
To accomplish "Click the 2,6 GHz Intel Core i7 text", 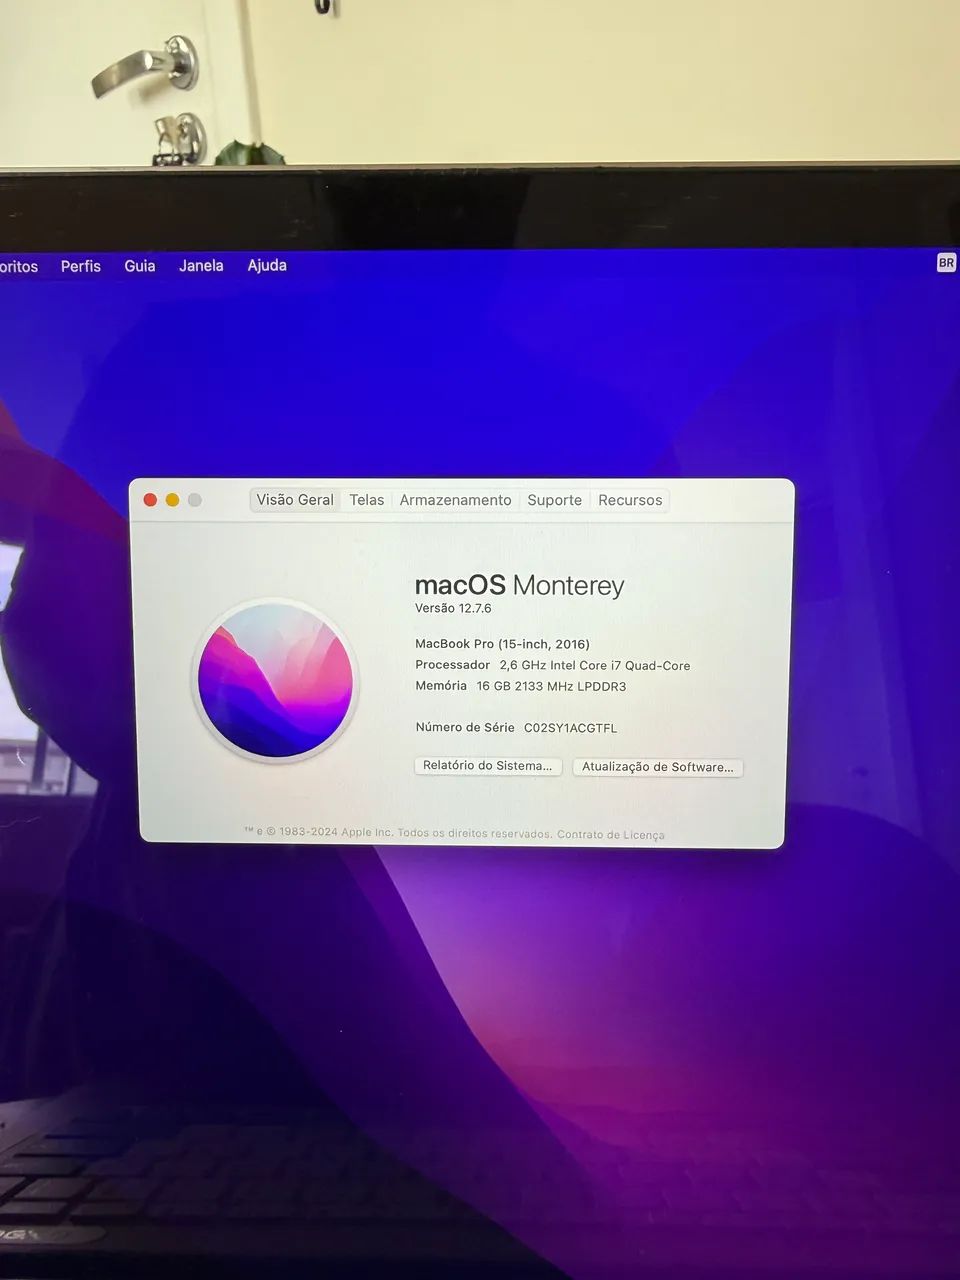I will (x=560, y=665).
